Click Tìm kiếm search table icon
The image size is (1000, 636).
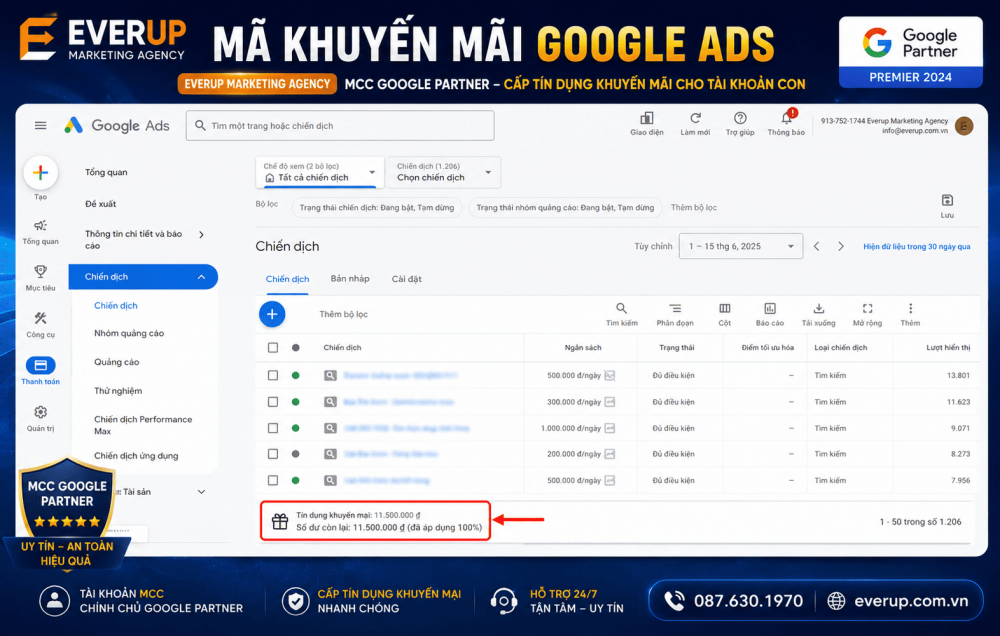click(x=621, y=309)
